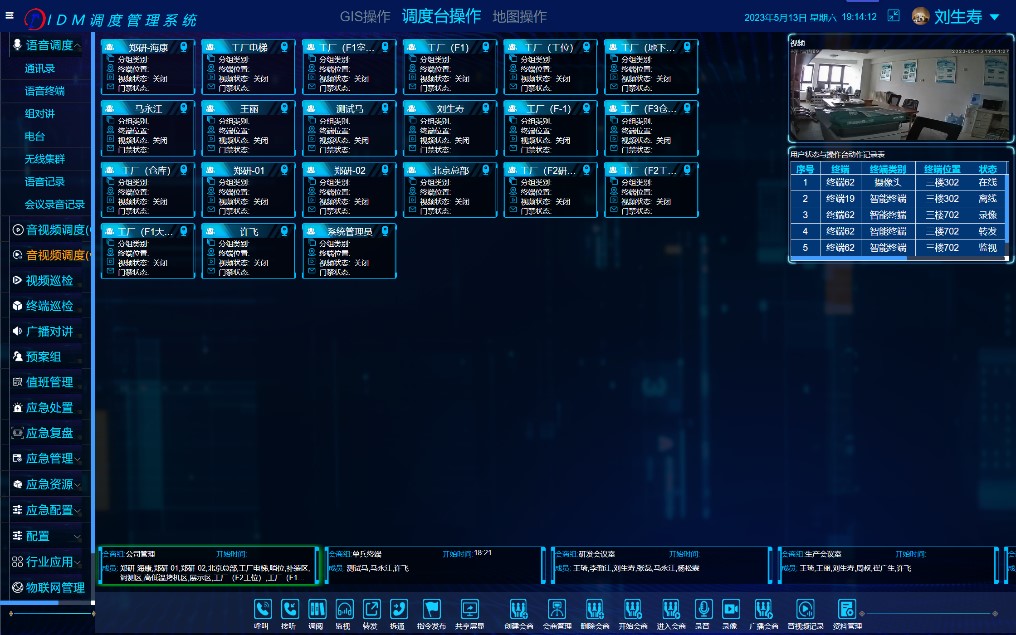The width and height of the screenshot is (1016, 635).
Task: Click the fullscreen icon beside the clock
Action: coord(894,16)
